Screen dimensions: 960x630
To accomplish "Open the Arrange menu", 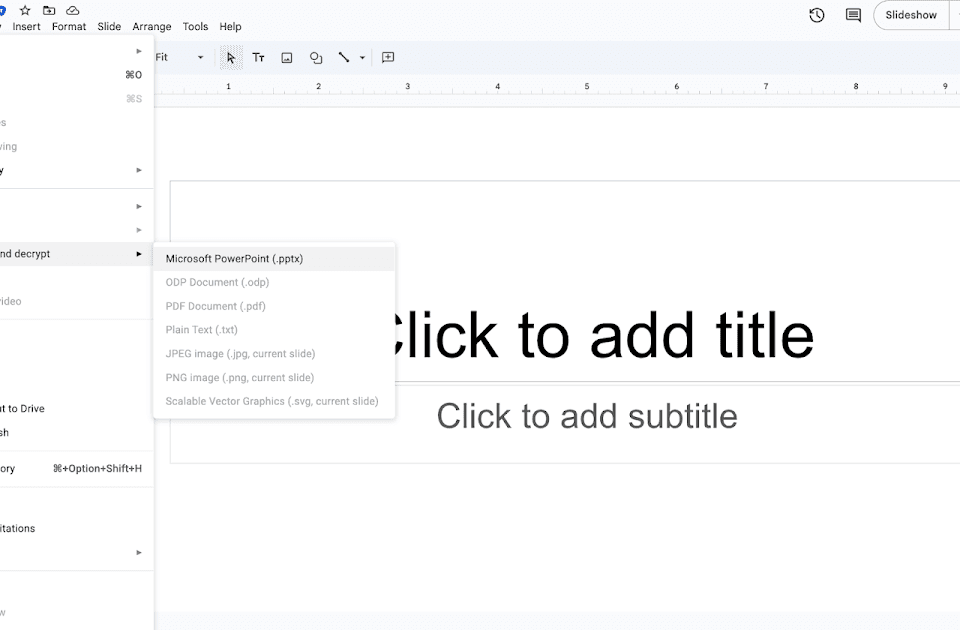I will coord(152,27).
